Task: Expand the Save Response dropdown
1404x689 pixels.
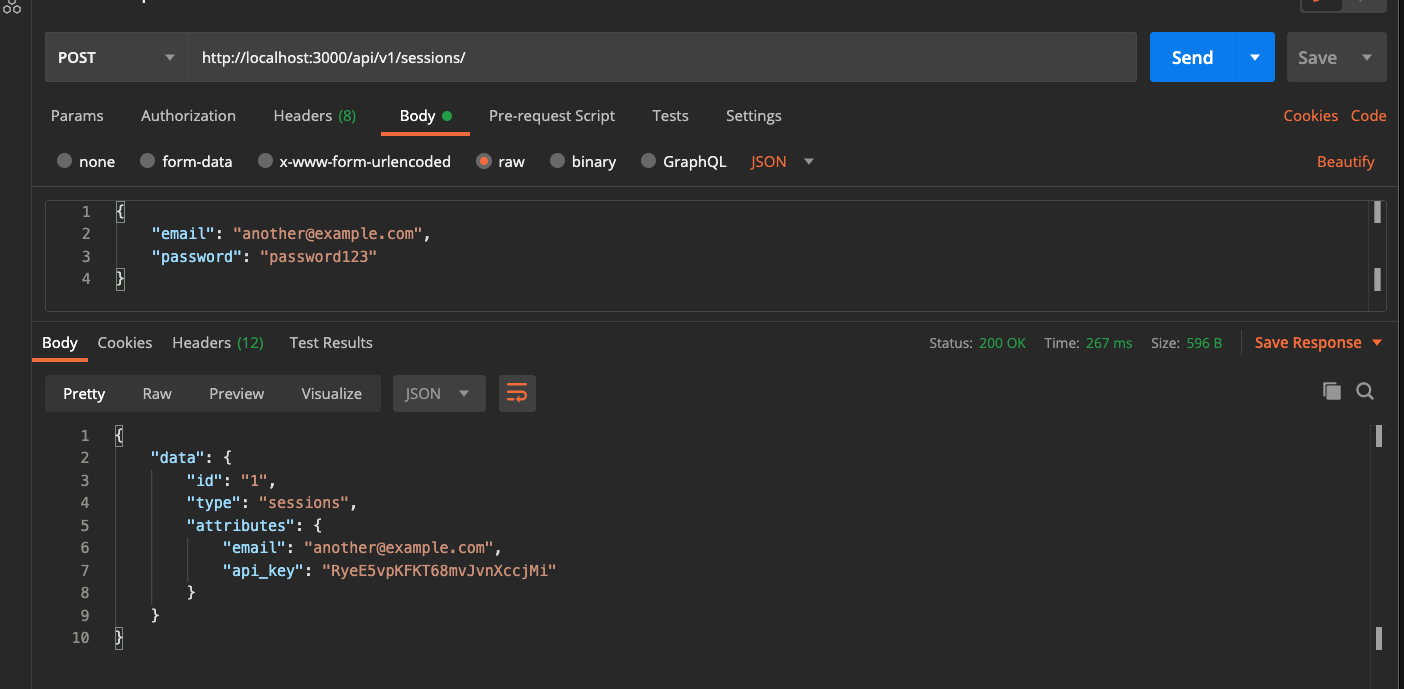Action: [1377, 342]
